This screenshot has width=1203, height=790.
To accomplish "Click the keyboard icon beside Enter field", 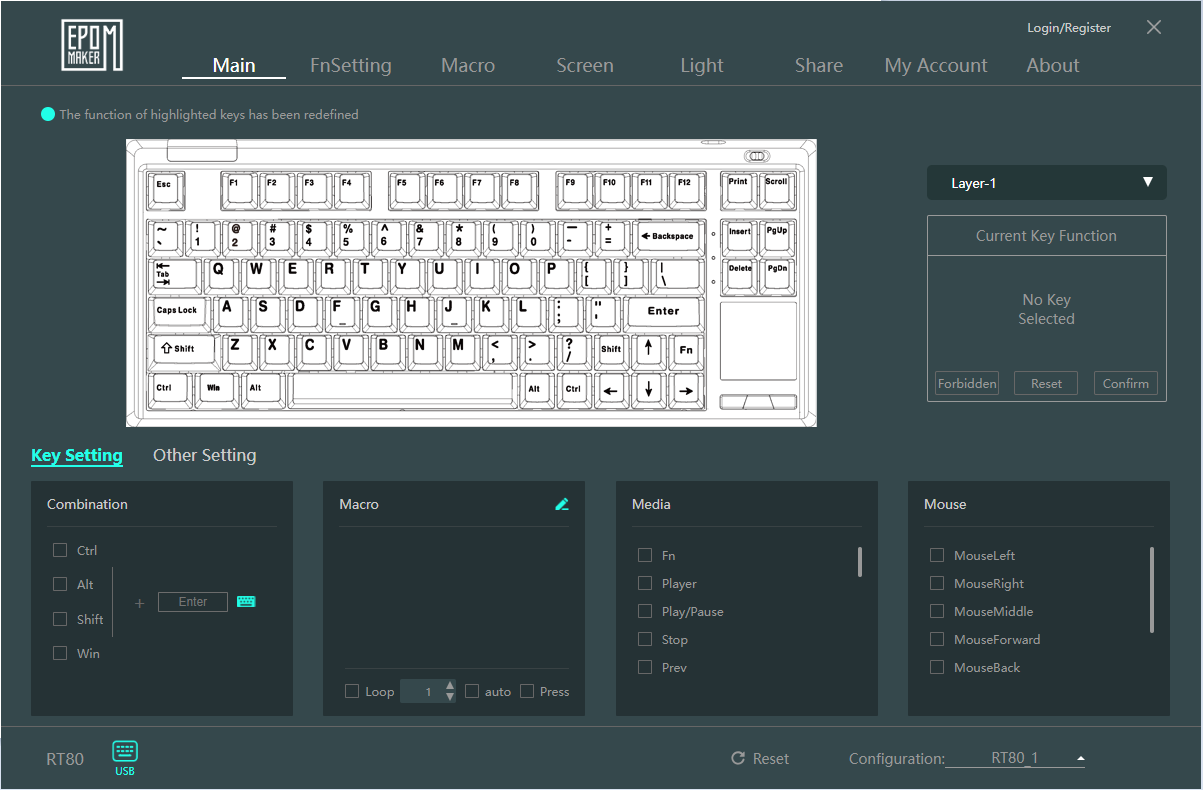I will pos(246,602).
